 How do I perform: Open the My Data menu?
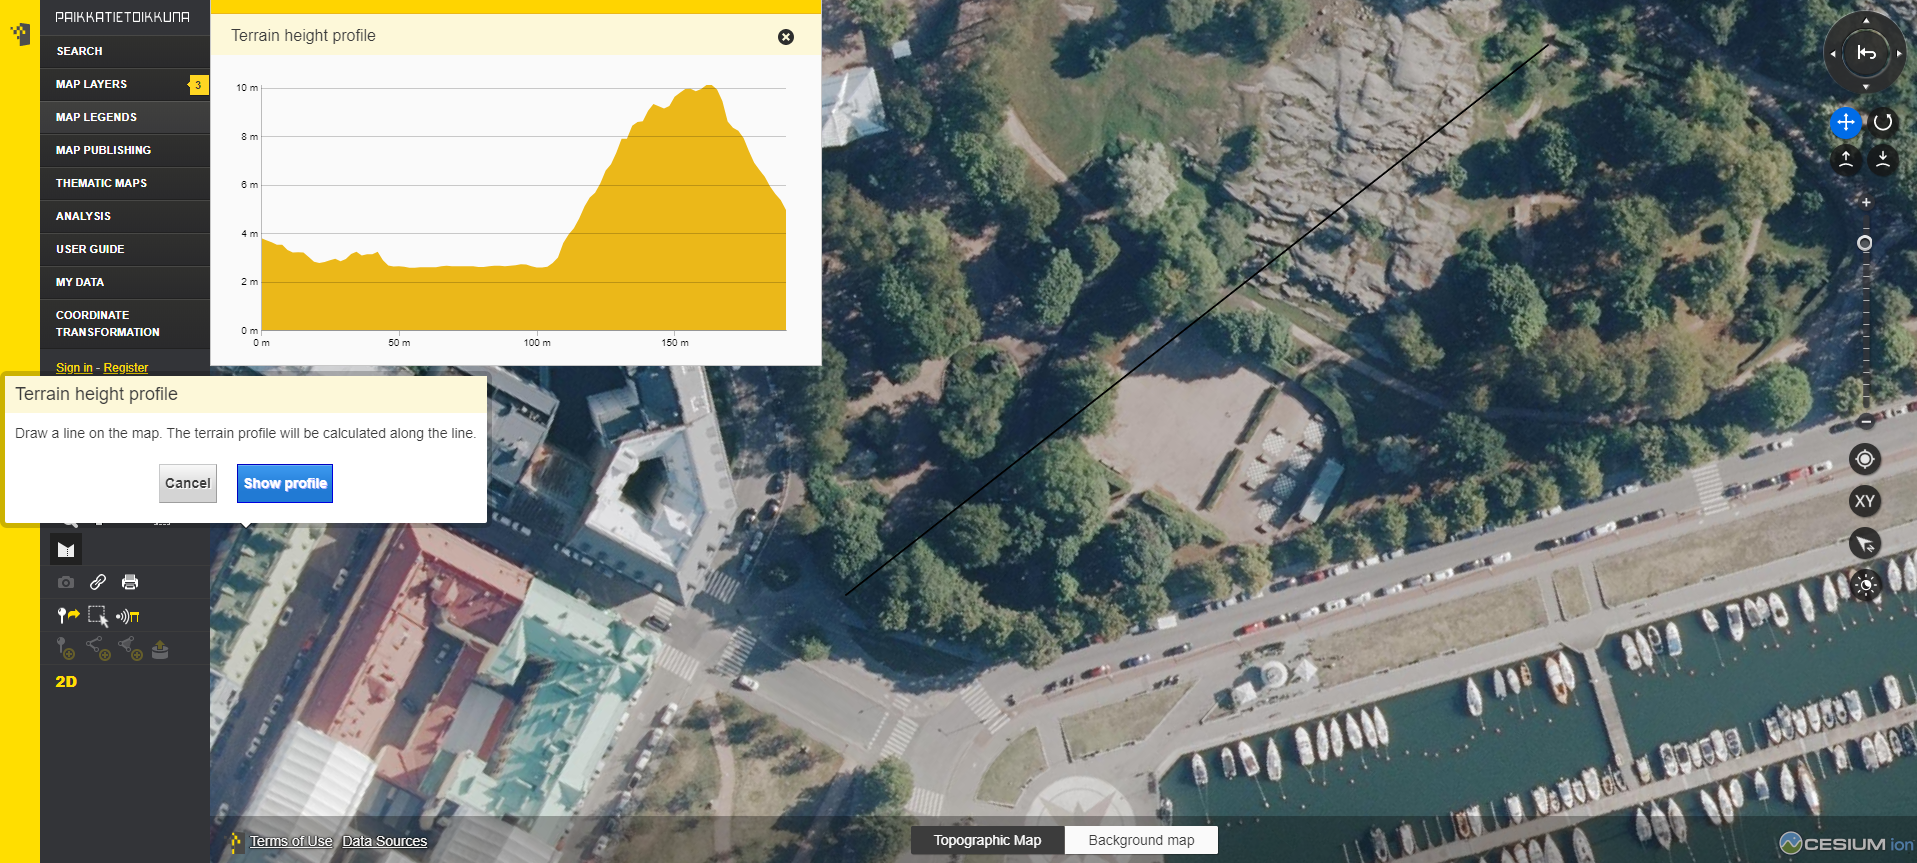point(125,282)
